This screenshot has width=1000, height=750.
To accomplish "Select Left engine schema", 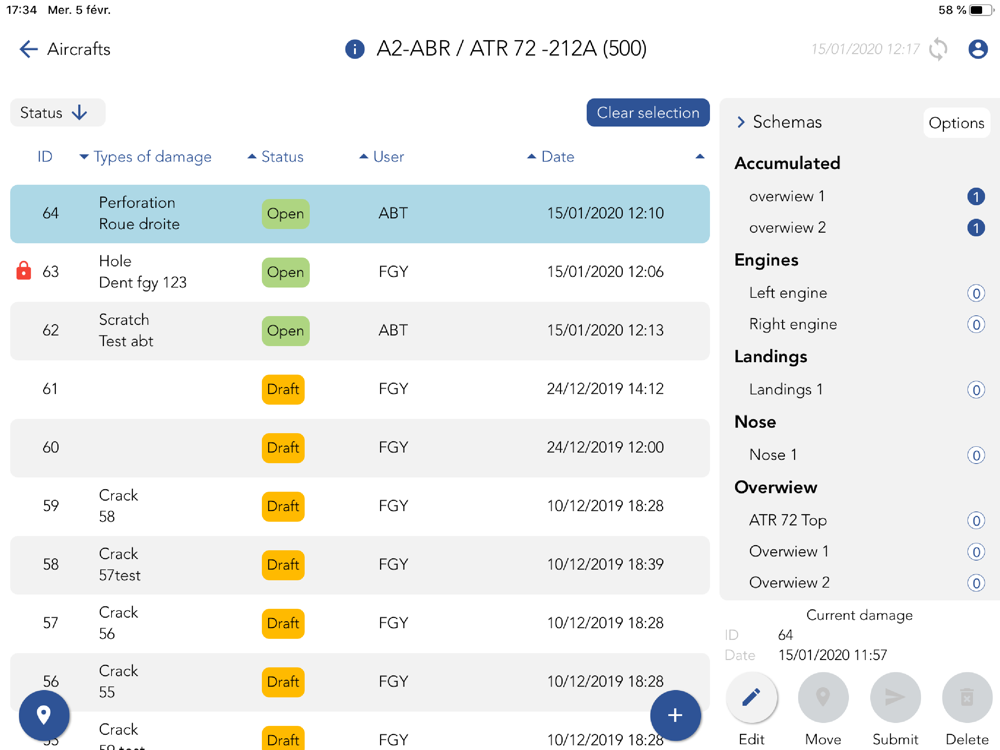I will [x=788, y=293].
